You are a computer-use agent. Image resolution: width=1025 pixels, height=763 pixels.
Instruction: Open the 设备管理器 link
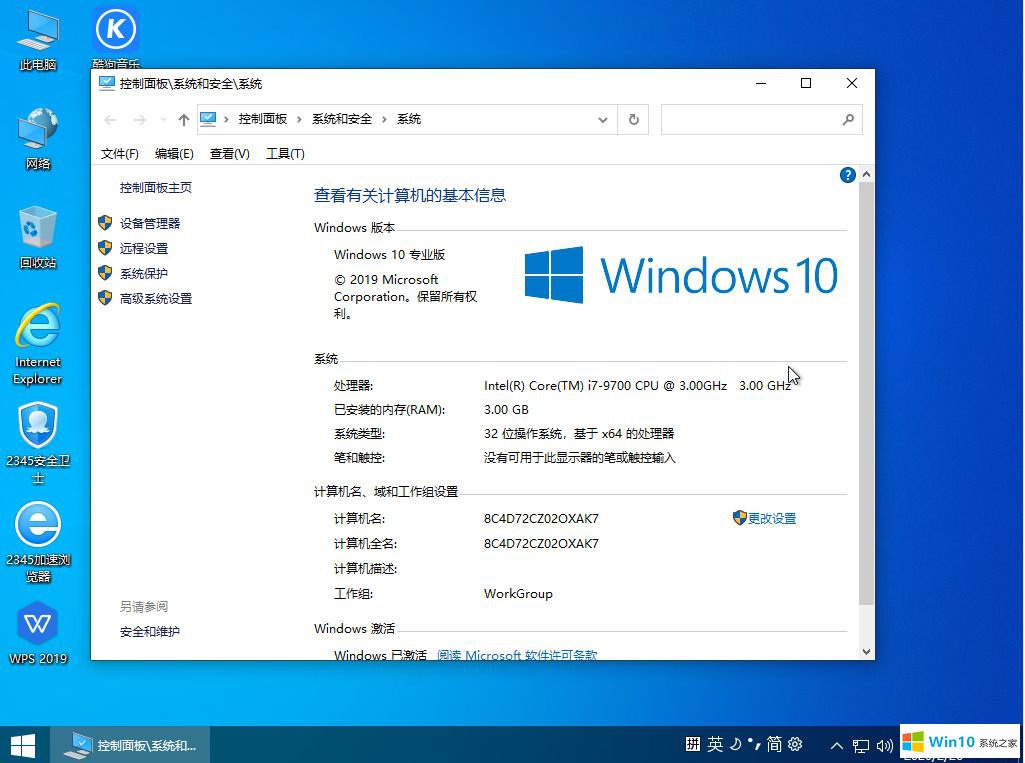(150, 224)
